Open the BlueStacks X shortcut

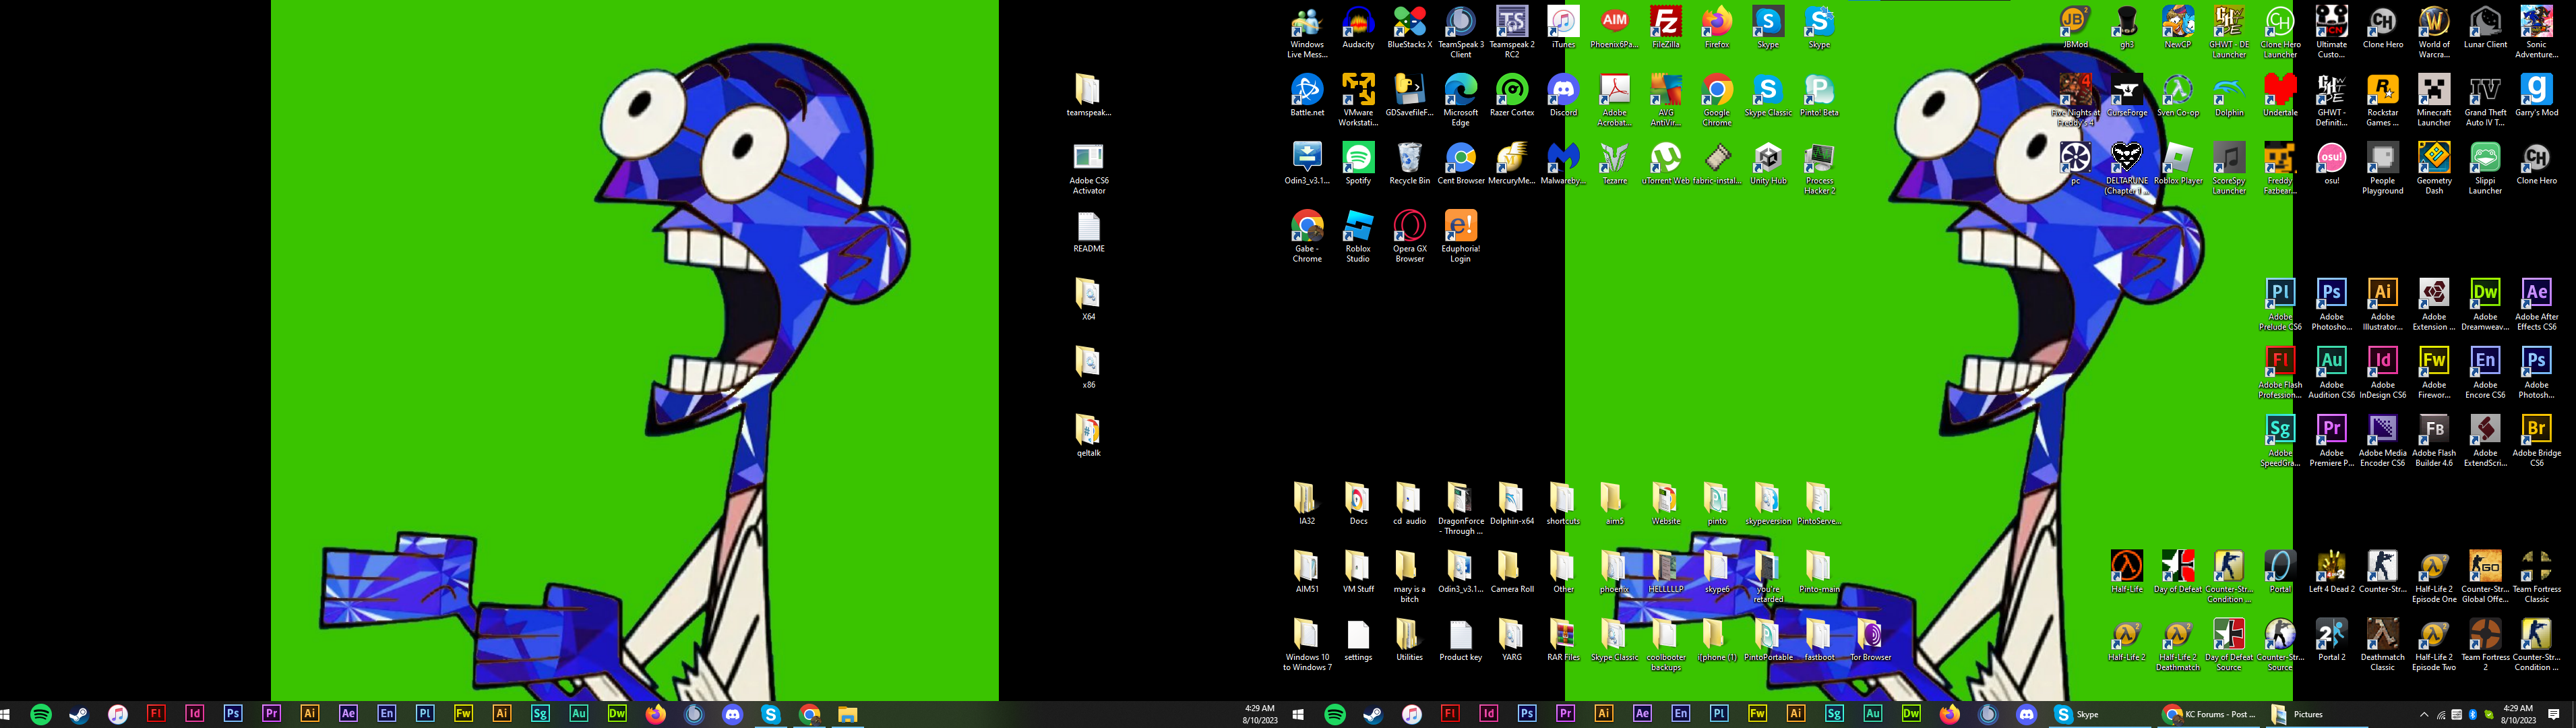(x=1409, y=27)
